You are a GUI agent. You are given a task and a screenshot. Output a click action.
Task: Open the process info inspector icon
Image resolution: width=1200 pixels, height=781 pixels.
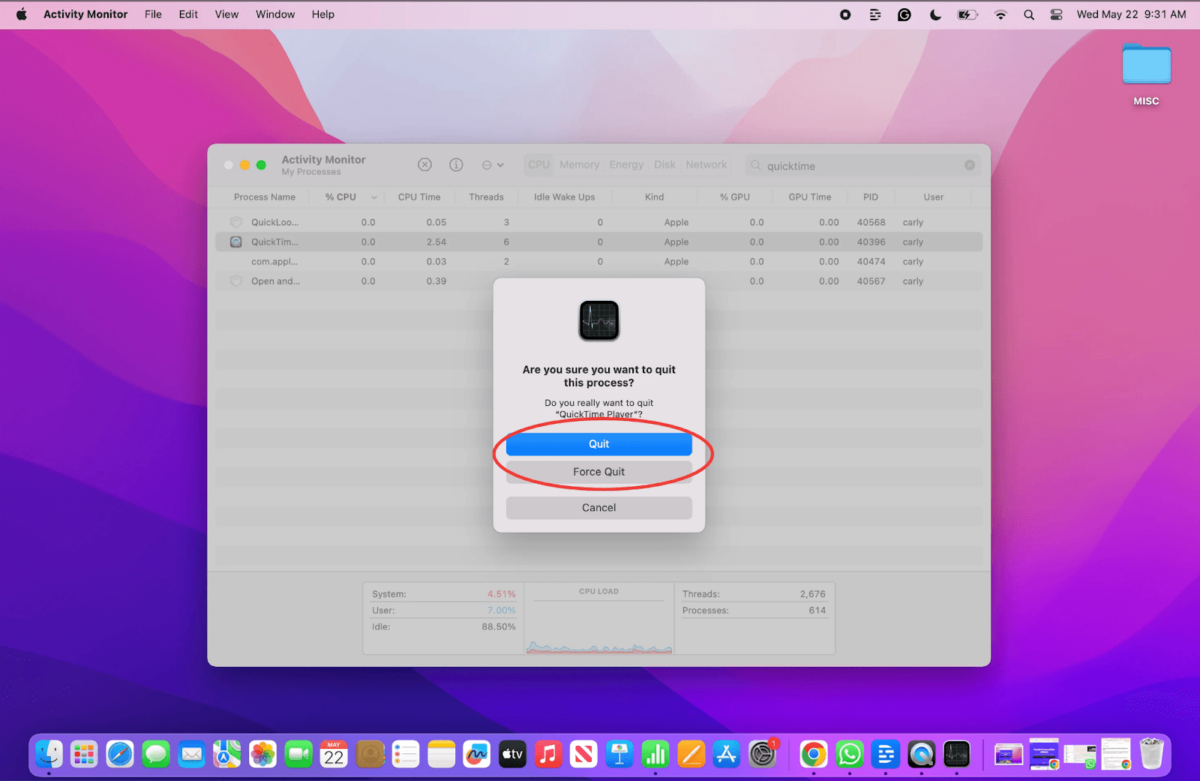pyautogui.click(x=456, y=165)
